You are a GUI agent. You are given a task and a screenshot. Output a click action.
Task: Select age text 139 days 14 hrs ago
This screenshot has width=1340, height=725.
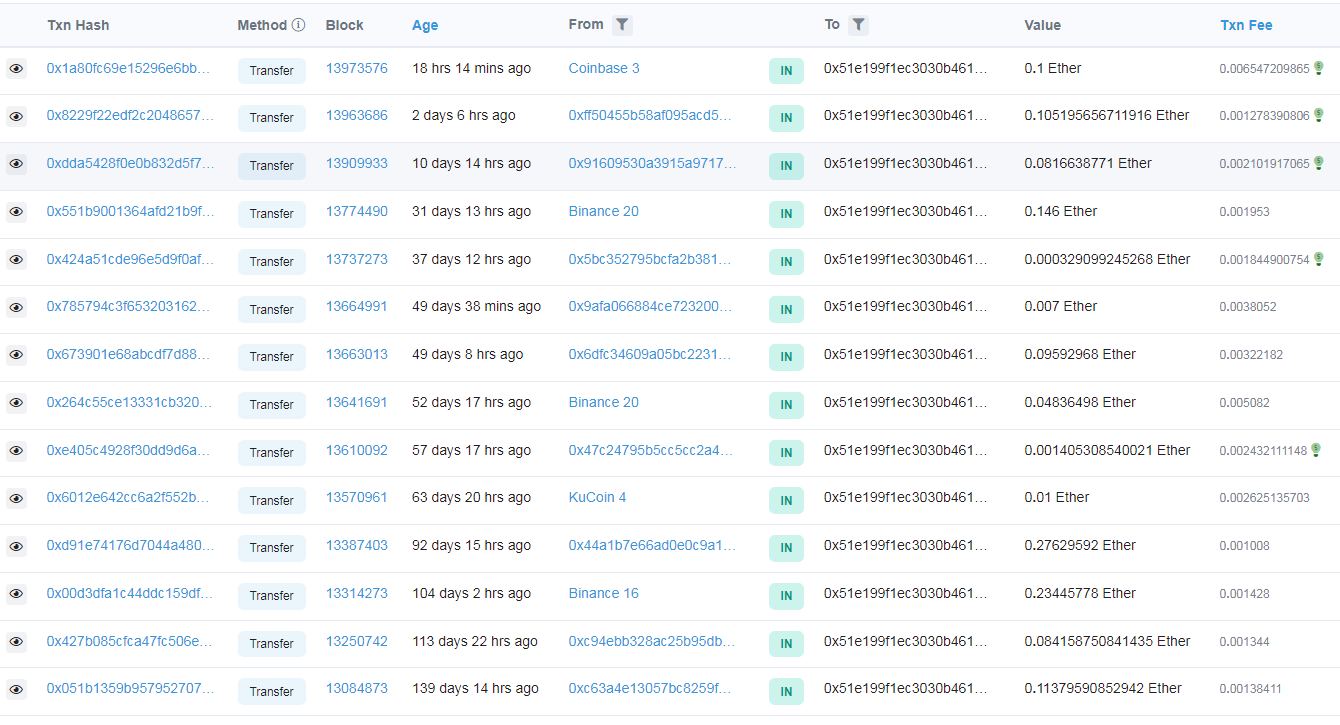pyautogui.click(x=475, y=688)
